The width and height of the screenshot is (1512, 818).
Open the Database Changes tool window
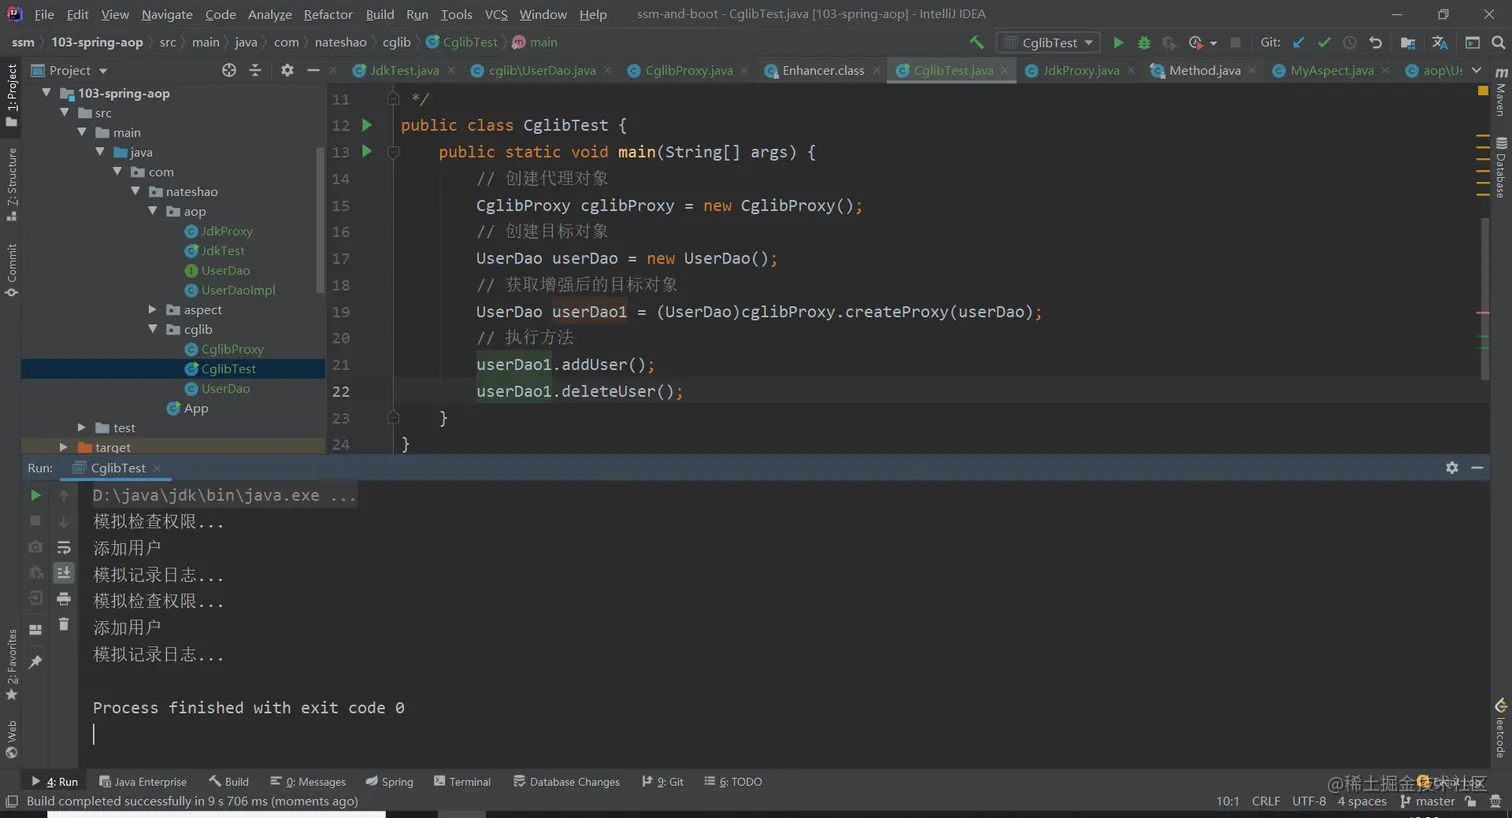point(566,782)
